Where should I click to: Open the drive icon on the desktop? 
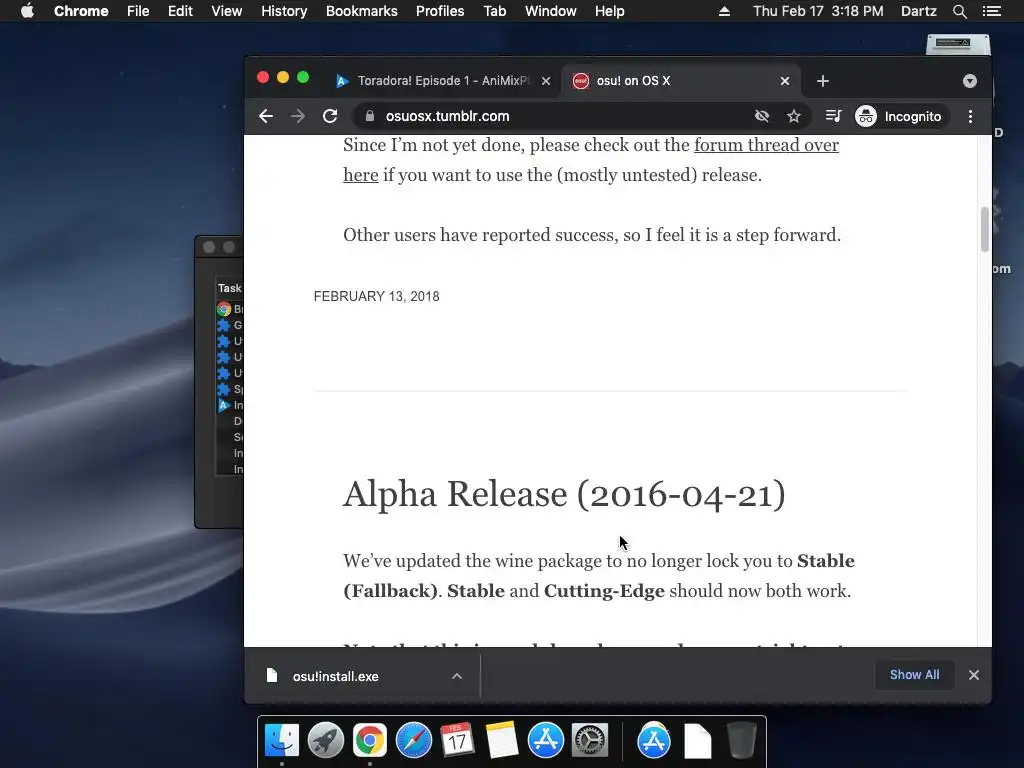(x=958, y=44)
